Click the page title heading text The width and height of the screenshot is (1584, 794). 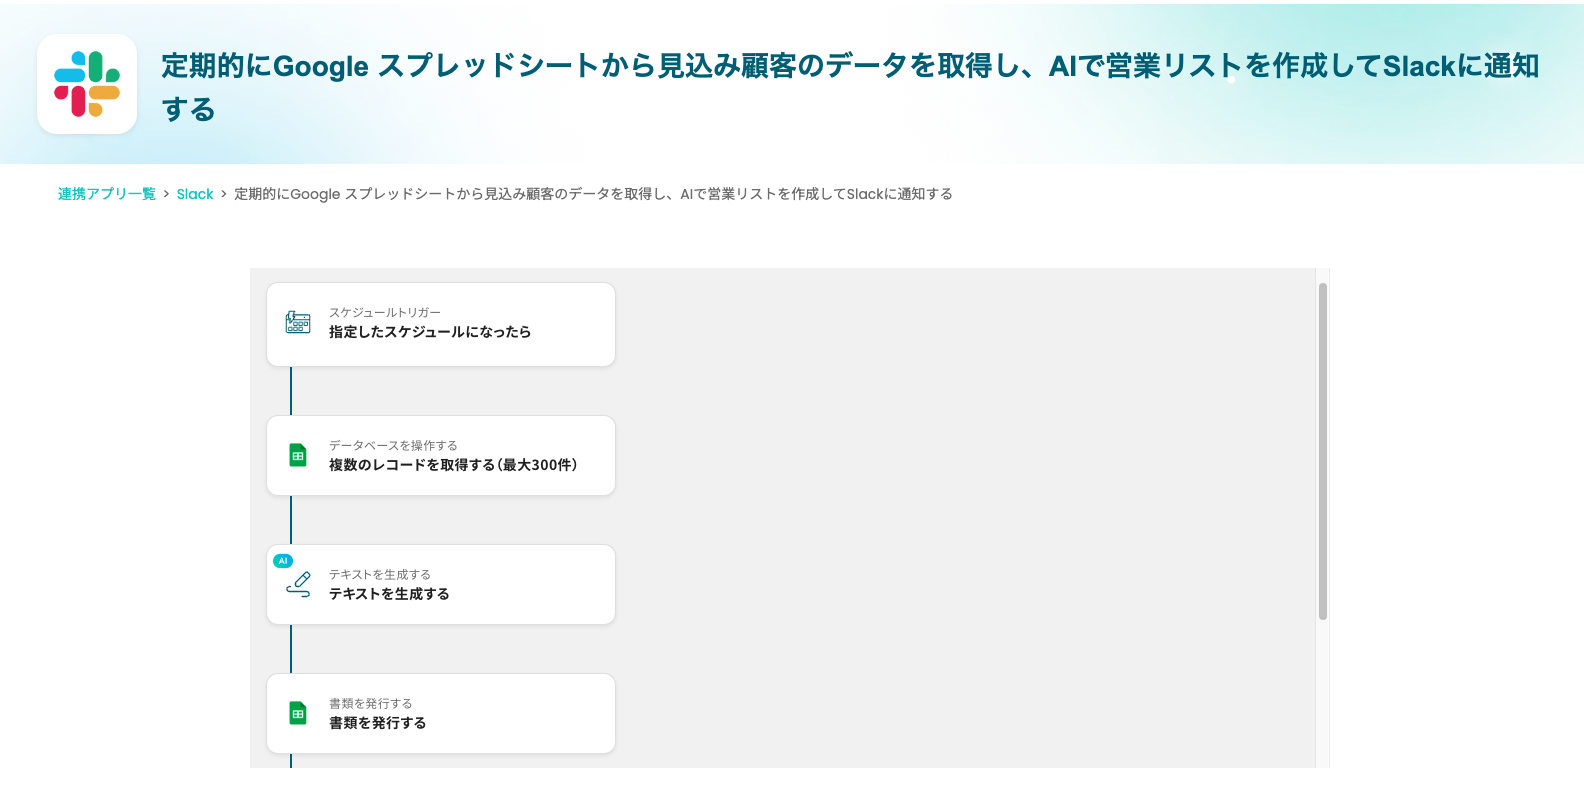(850, 67)
